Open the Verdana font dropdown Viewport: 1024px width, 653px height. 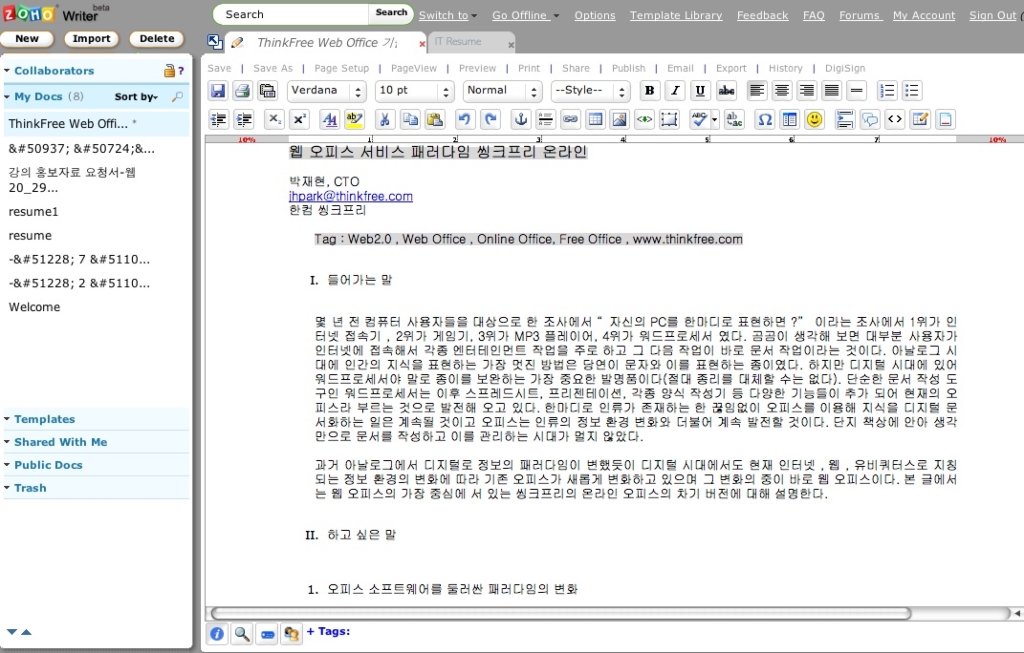[x=327, y=91]
